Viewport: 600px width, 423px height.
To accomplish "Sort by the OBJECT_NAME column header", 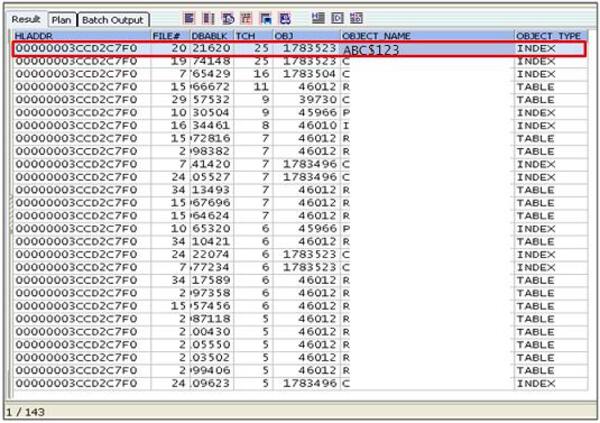I will coord(427,36).
